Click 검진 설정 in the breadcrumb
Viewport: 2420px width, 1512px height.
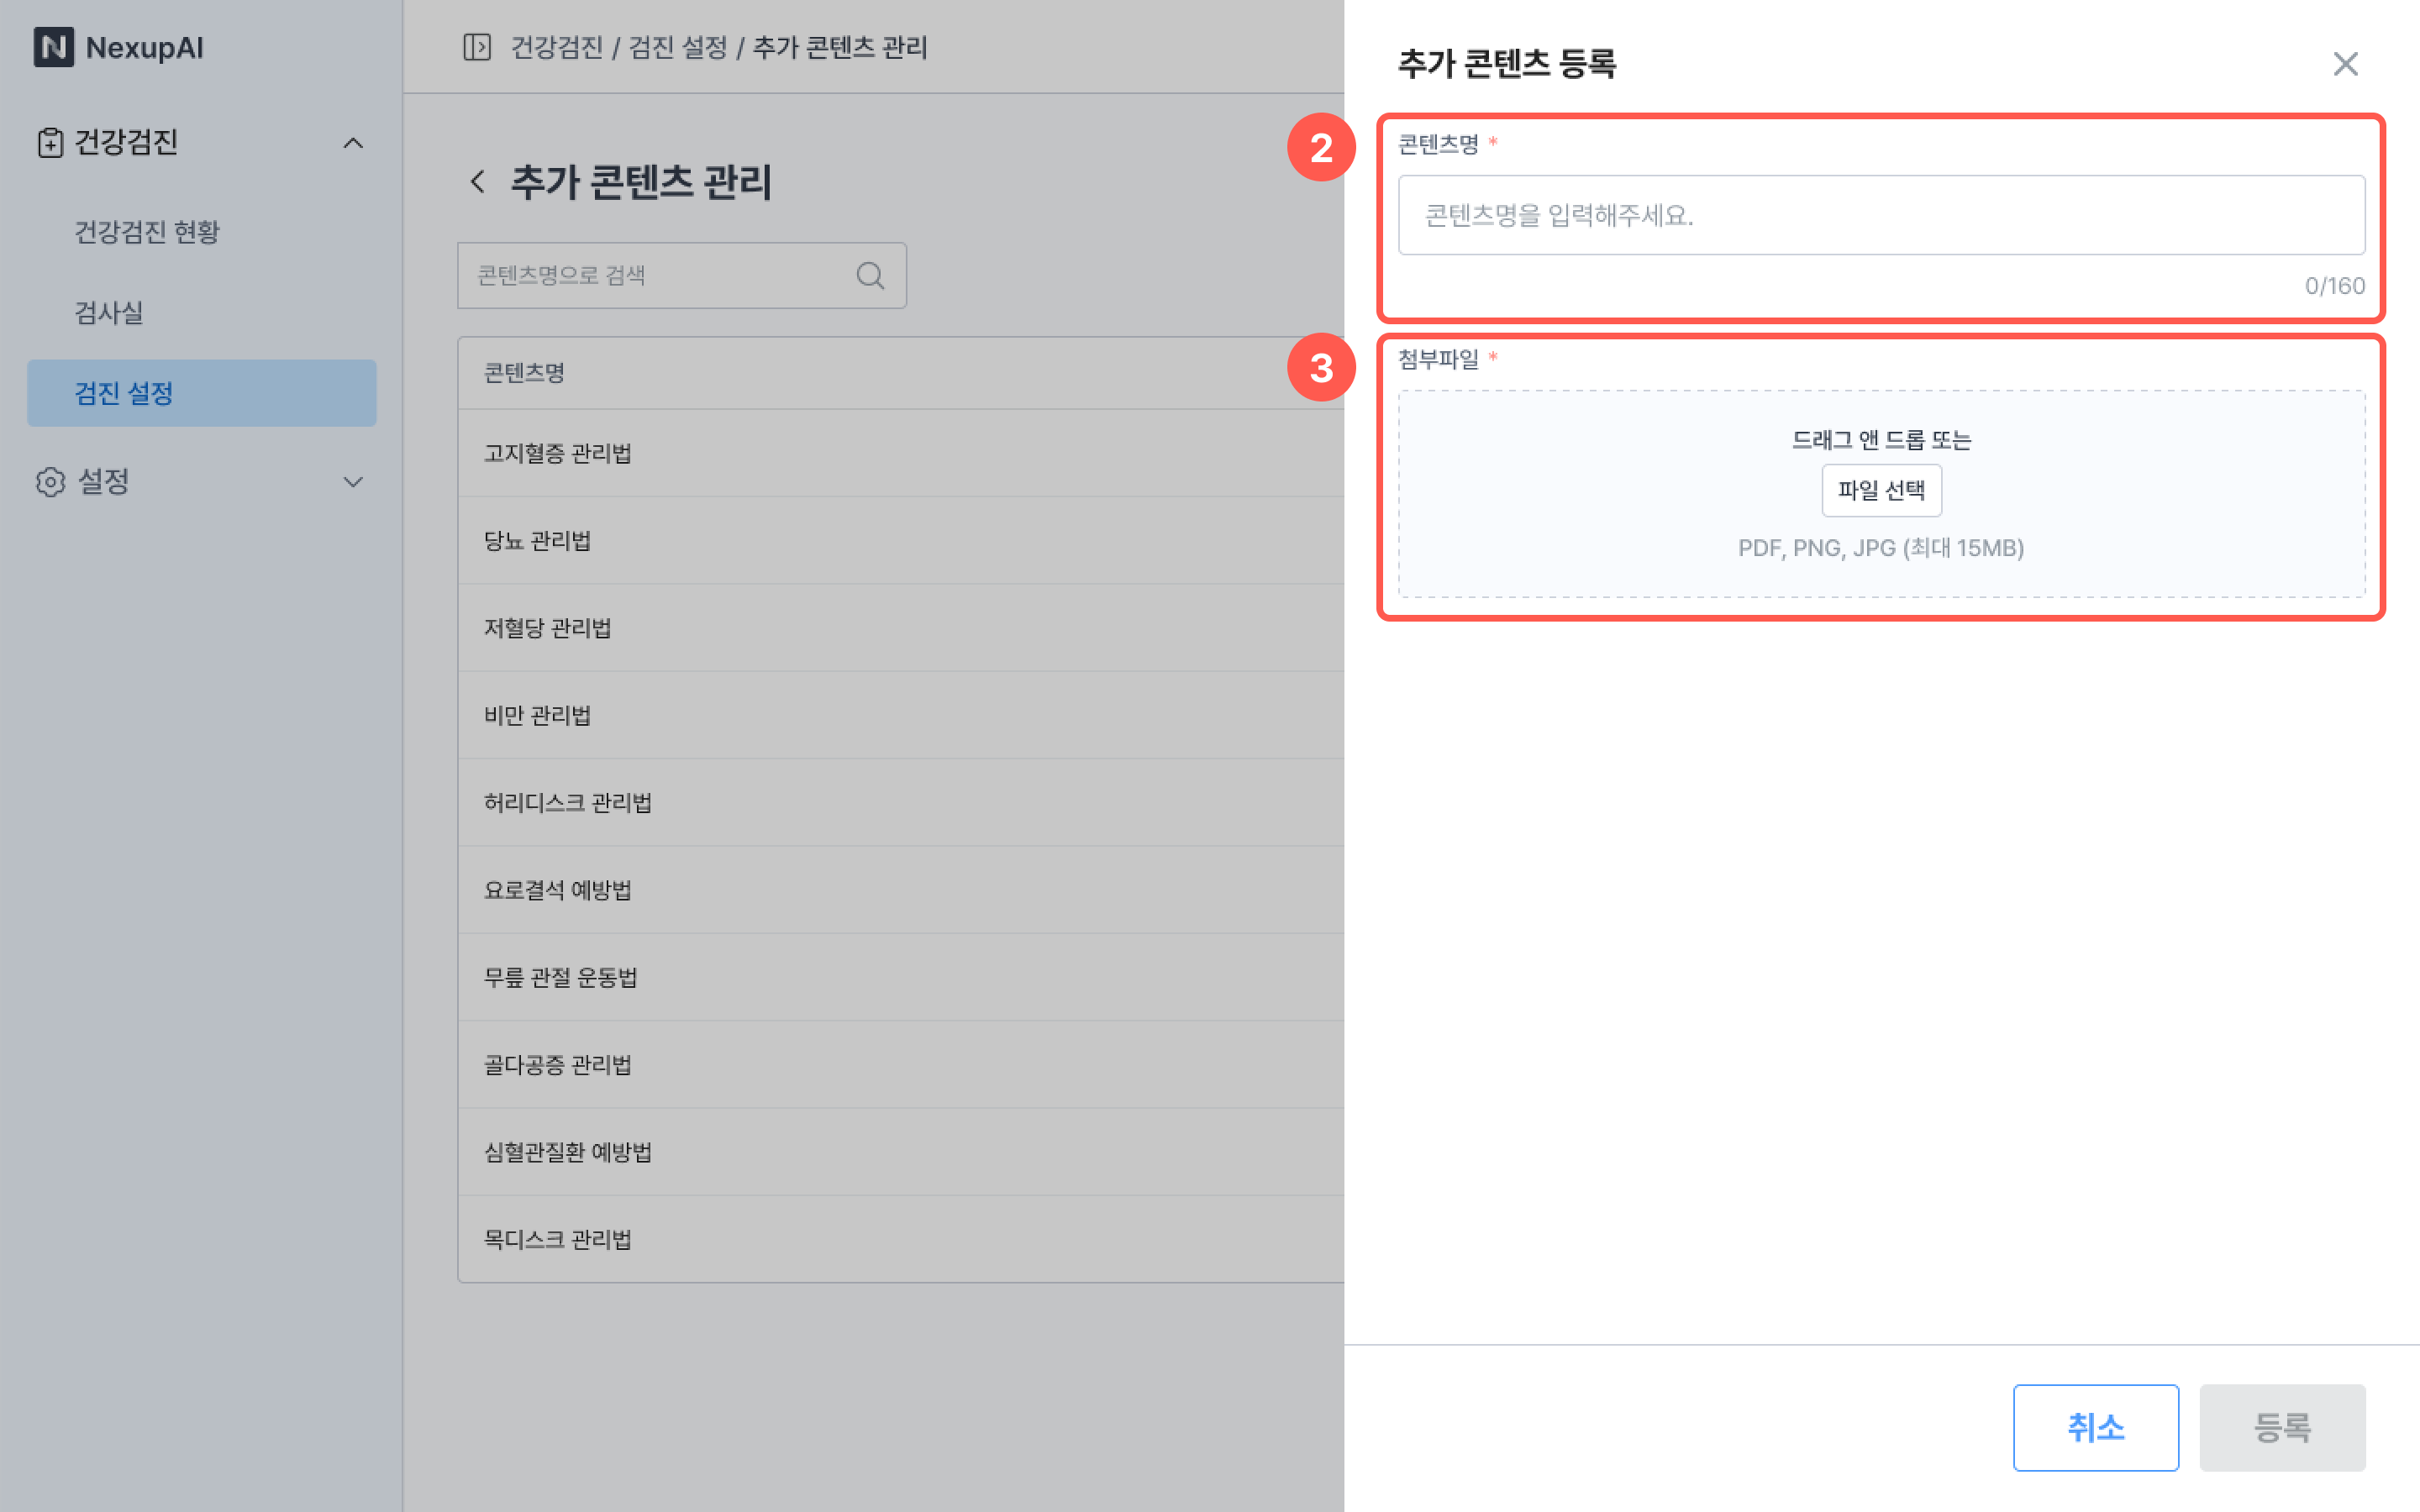coord(678,47)
